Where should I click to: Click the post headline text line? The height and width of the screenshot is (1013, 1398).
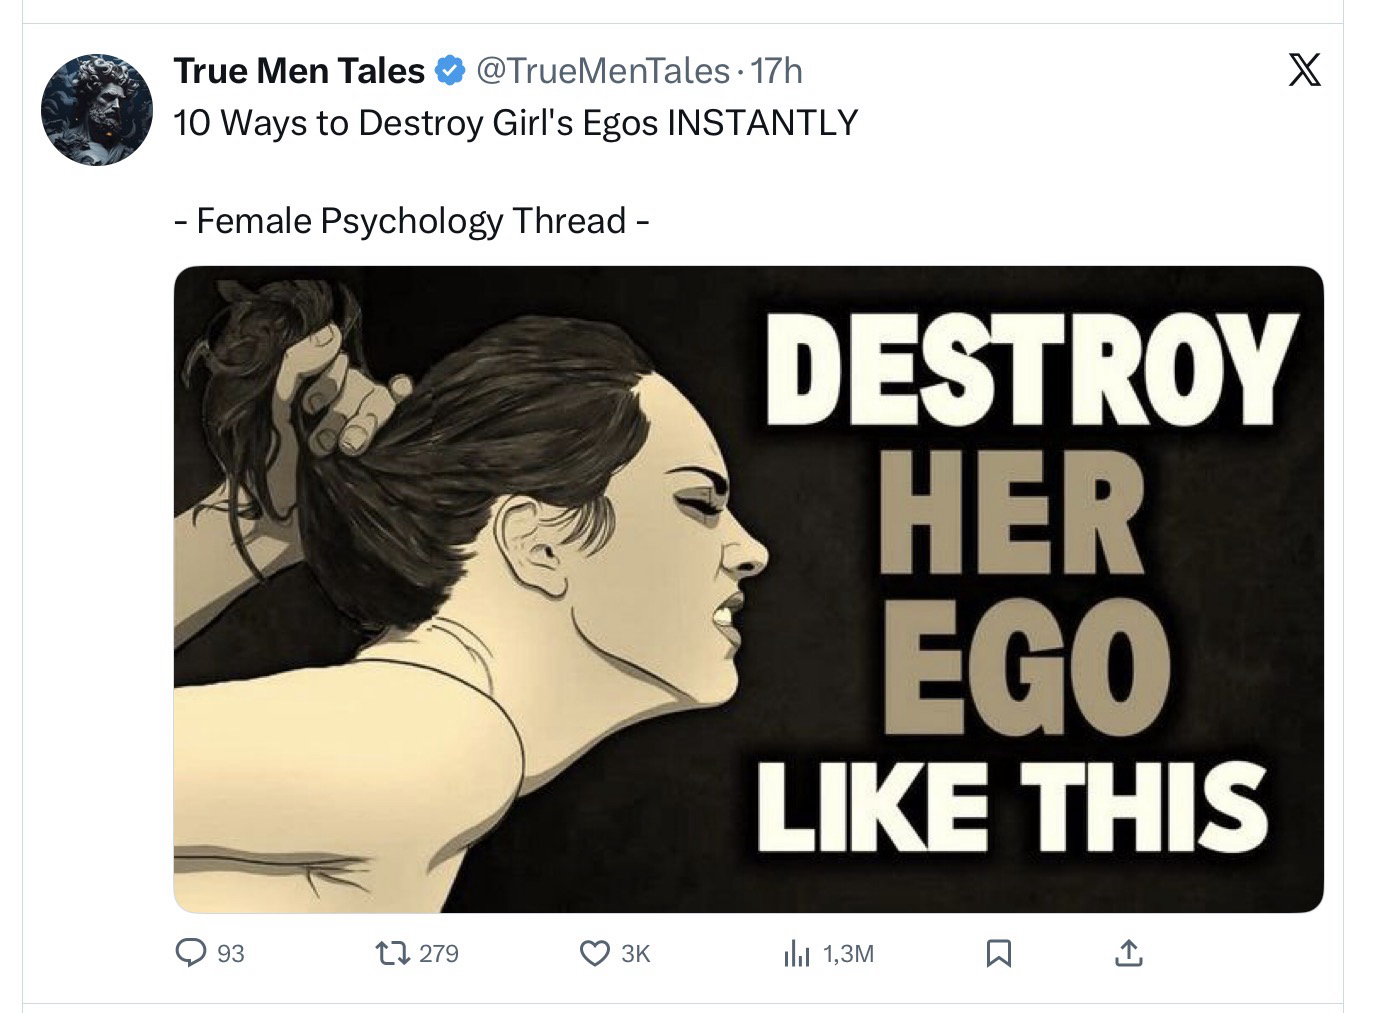tap(515, 123)
